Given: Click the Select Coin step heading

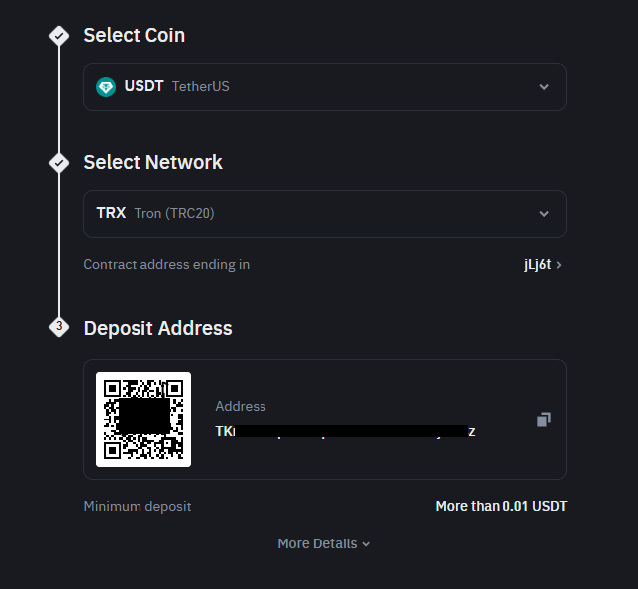Looking at the screenshot, I should (134, 36).
